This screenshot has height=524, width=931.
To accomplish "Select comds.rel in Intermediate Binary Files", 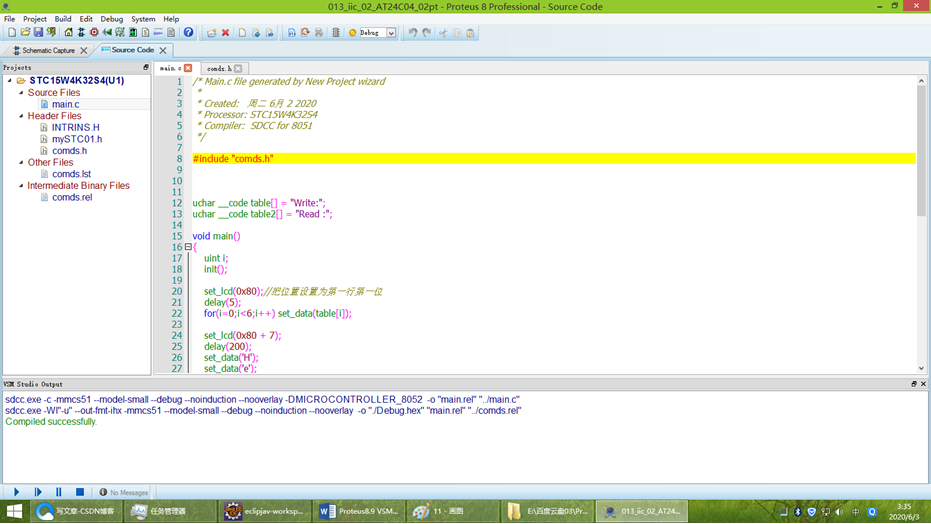I will [72, 197].
